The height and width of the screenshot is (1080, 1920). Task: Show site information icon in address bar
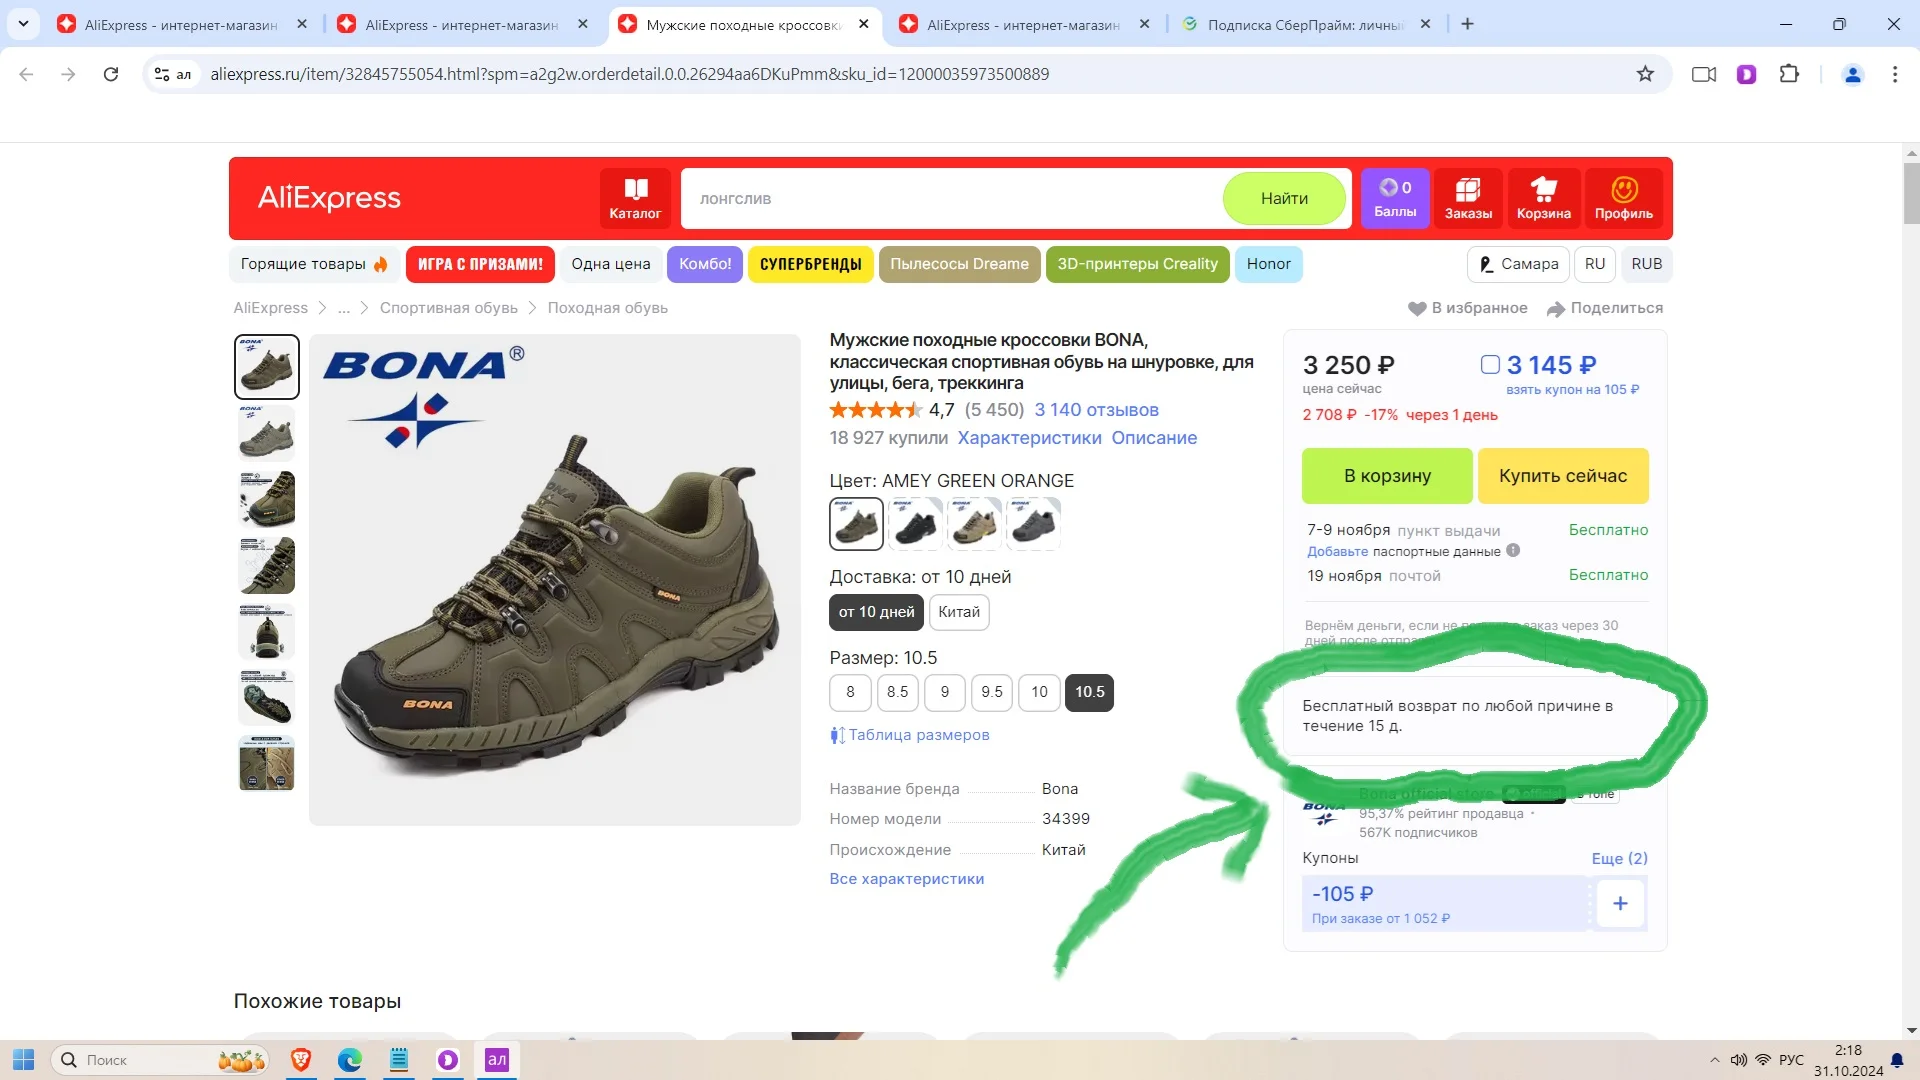[x=172, y=74]
